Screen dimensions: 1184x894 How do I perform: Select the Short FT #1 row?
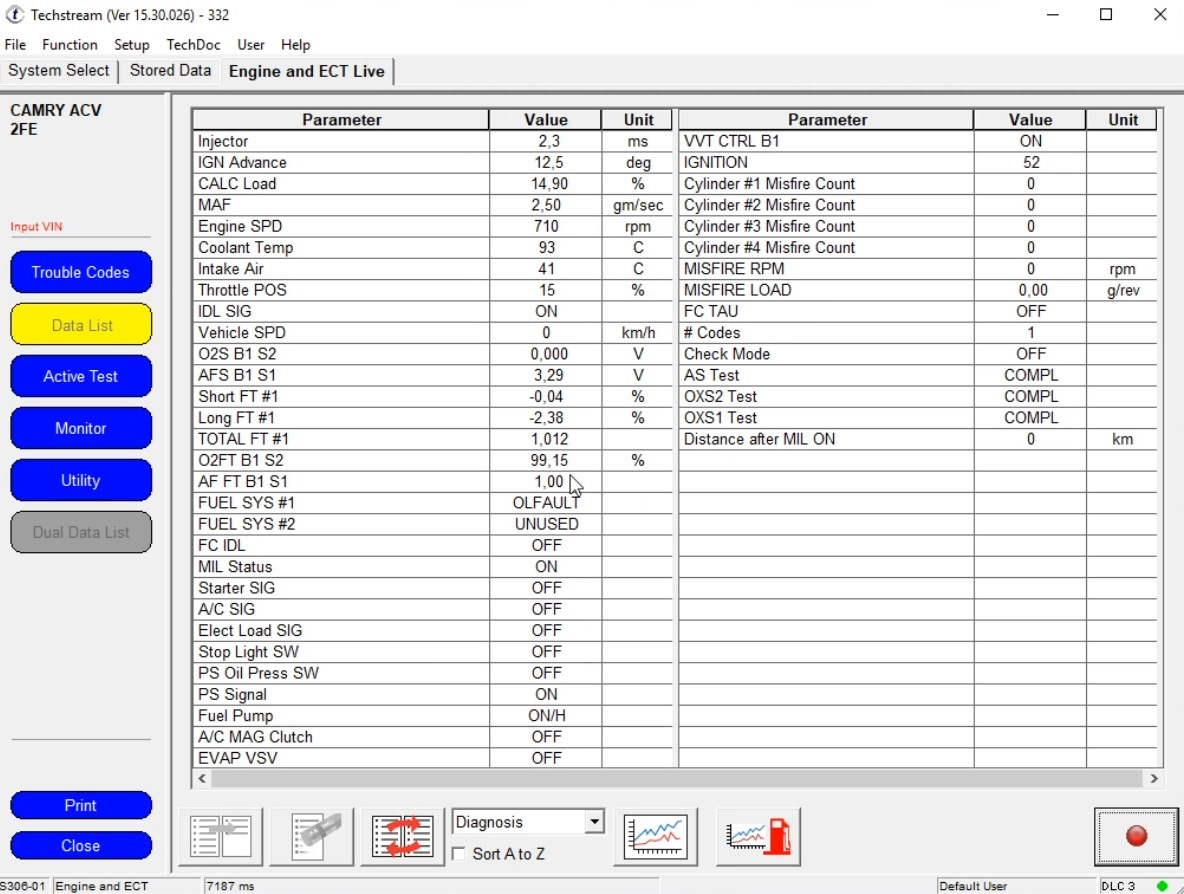(433, 396)
